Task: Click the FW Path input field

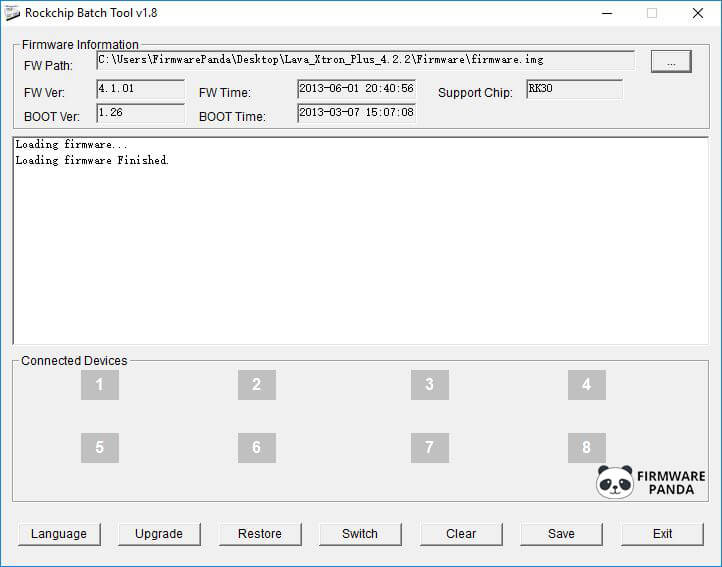Action: tap(366, 60)
